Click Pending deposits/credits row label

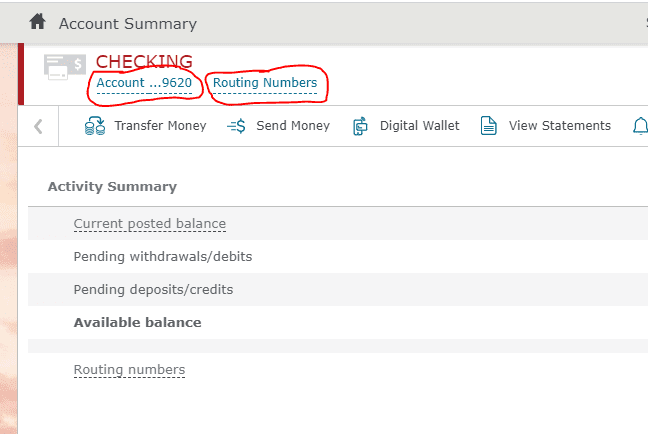(x=153, y=290)
